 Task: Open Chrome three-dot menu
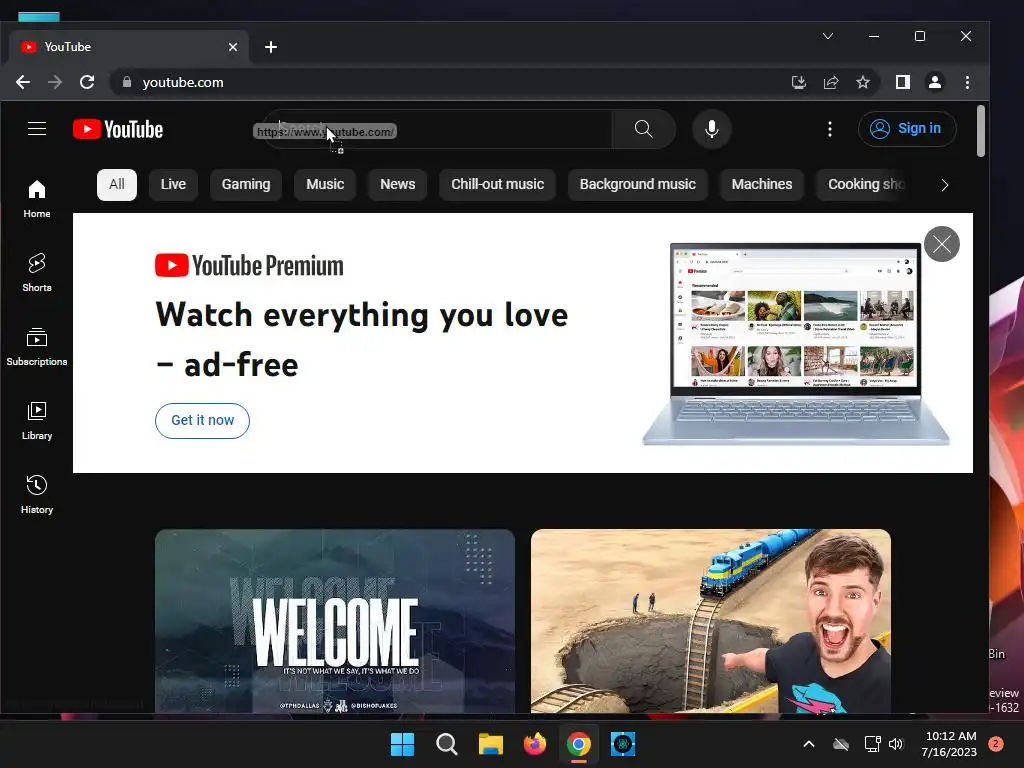pos(967,82)
